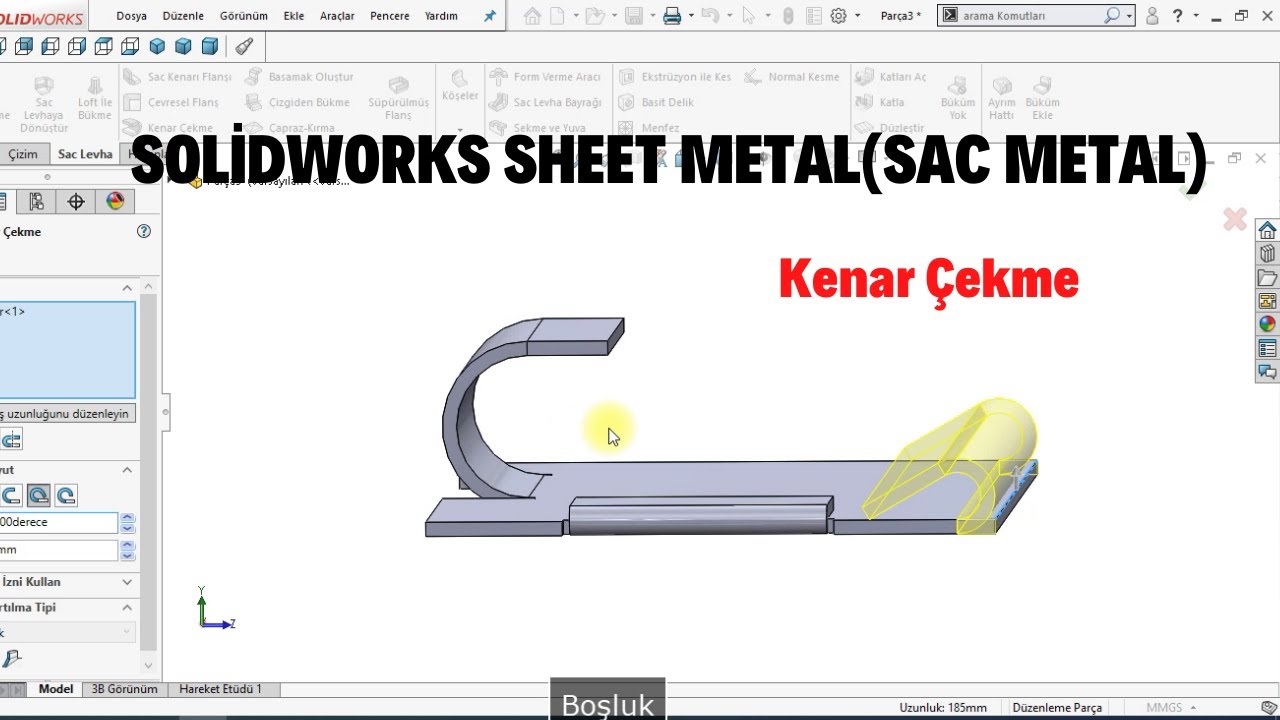1280x720 pixels.
Task: Click Ekstrüzyon ile Kes in the ribbon
Action: [x=674, y=77]
